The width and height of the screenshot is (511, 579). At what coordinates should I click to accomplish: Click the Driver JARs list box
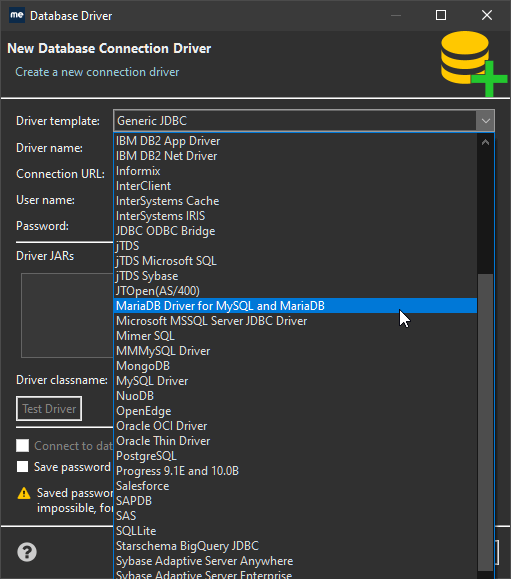[67, 315]
